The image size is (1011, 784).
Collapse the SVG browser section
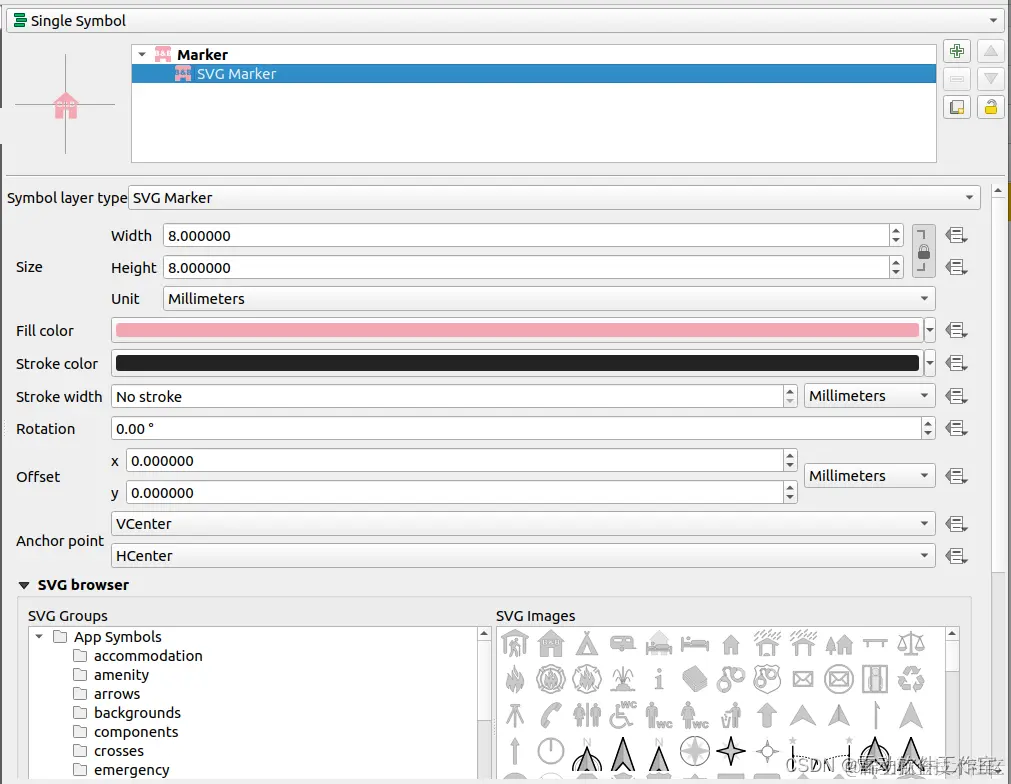(x=24, y=585)
